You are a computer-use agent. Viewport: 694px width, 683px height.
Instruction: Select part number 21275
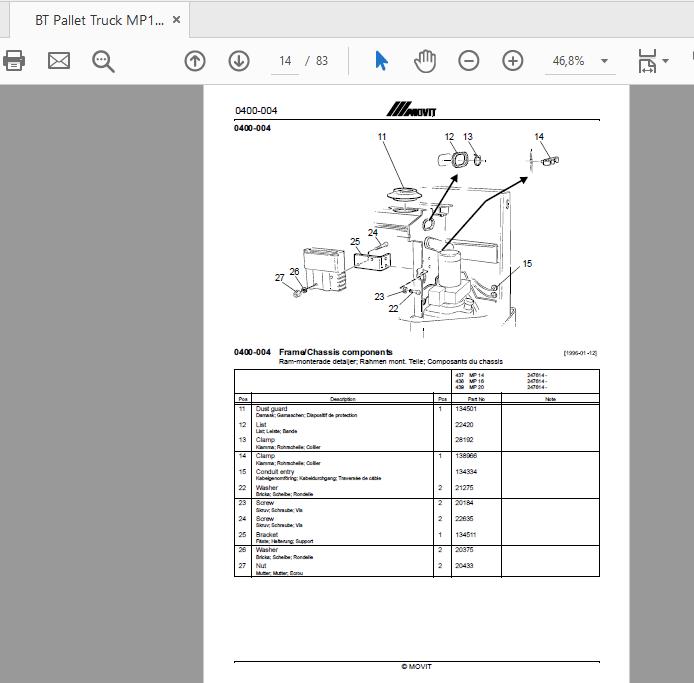point(464,487)
